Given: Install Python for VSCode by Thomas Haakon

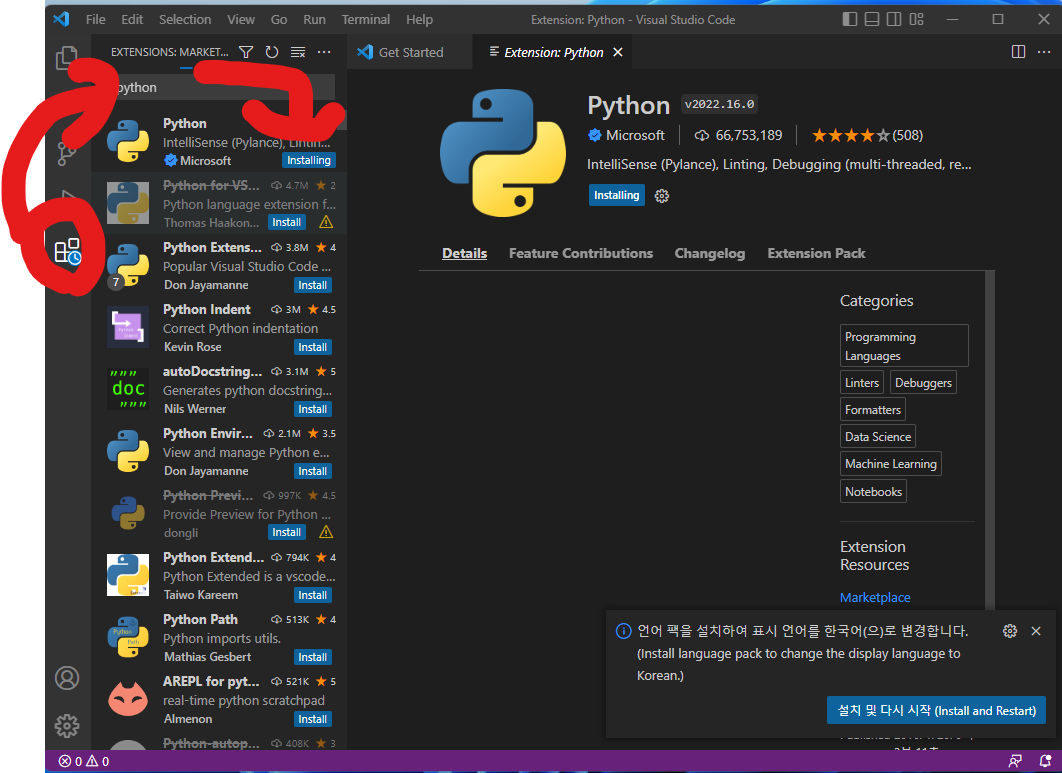Looking at the screenshot, I should 286,222.
